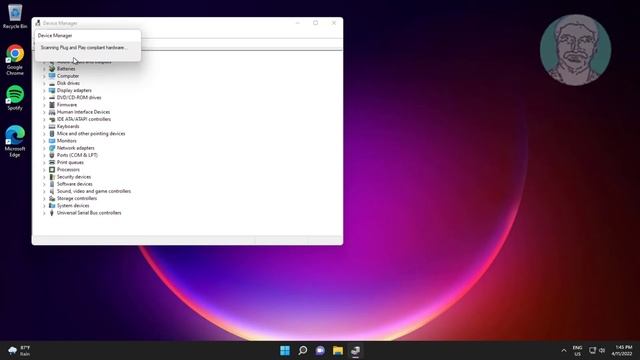Open File Explorer from the taskbar

click(x=338, y=350)
